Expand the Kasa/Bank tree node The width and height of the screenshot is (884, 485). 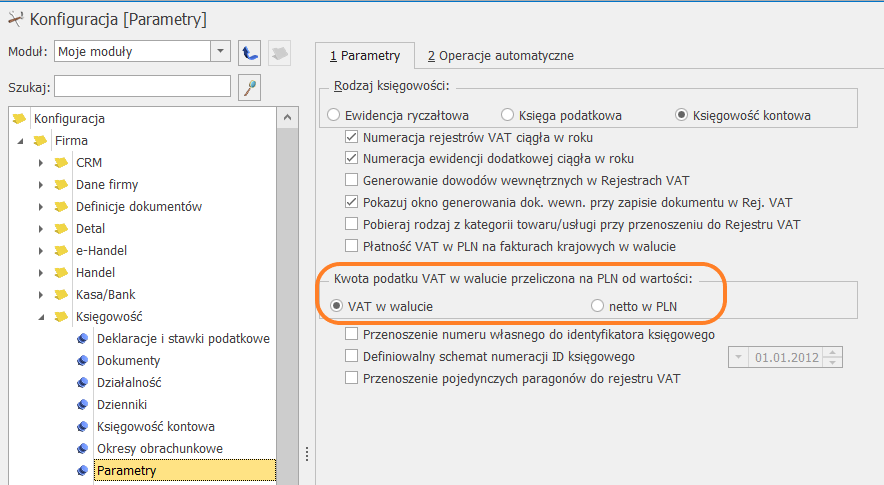pyautogui.click(x=41, y=295)
